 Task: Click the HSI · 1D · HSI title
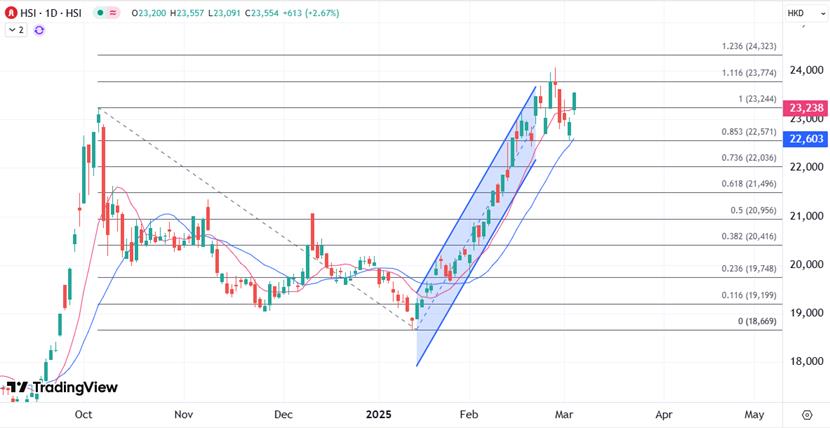(x=51, y=13)
